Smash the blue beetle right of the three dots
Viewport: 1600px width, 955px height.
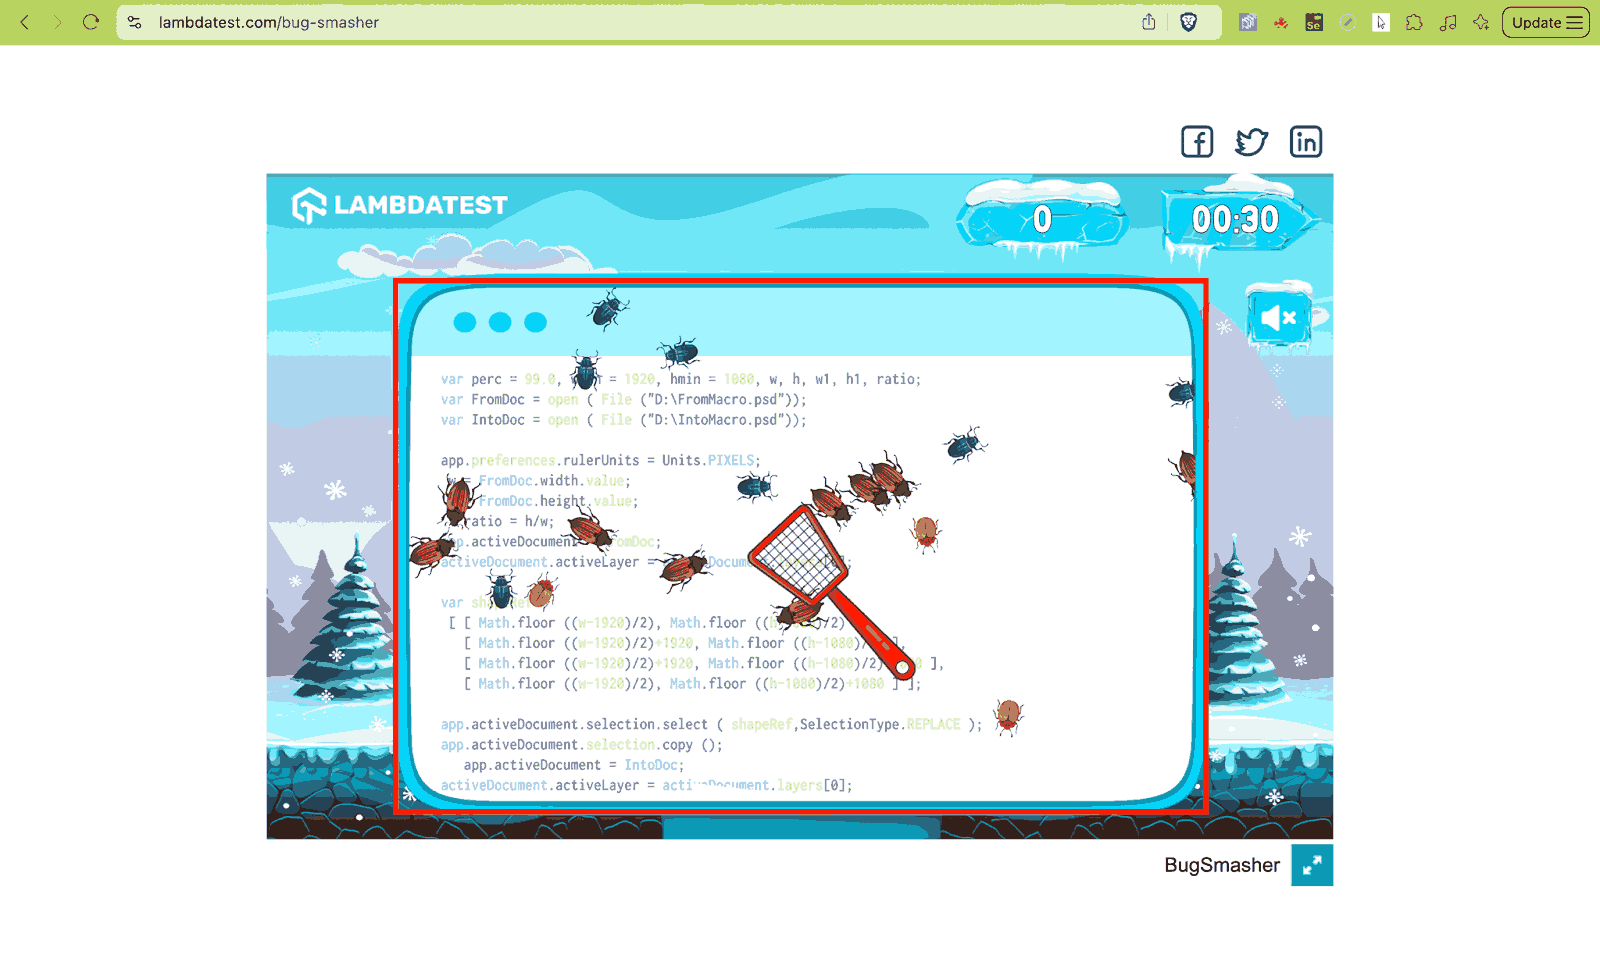[606, 310]
